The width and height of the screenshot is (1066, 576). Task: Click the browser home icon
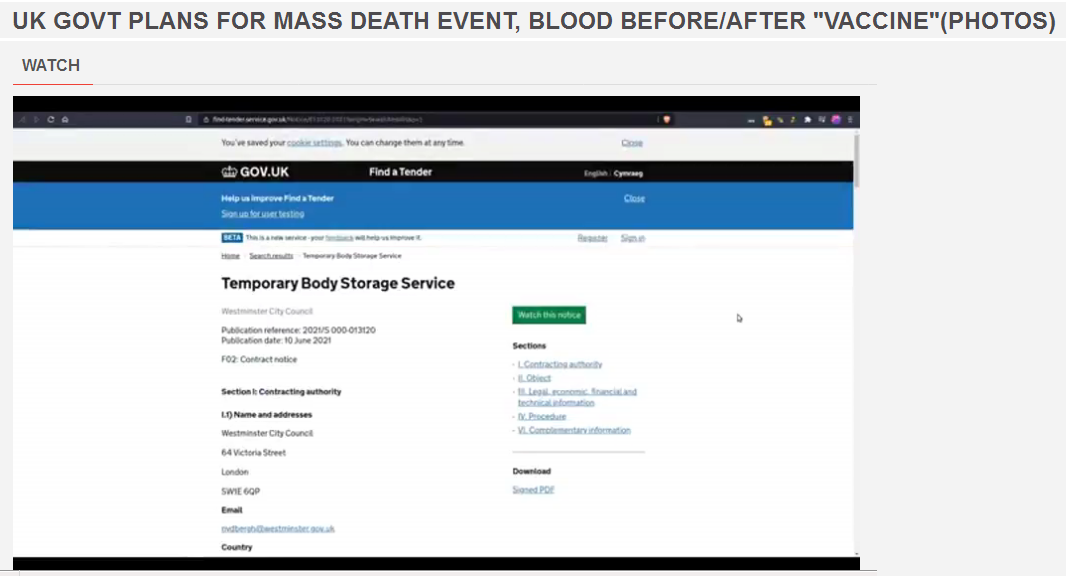pyautogui.click(x=65, y=119)
